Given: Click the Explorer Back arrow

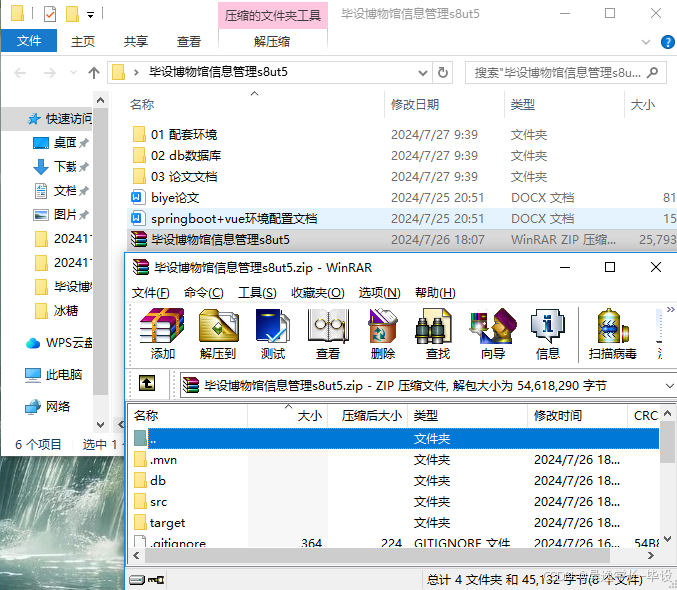Looking at the screenshot, I should [x=20, y=73].
